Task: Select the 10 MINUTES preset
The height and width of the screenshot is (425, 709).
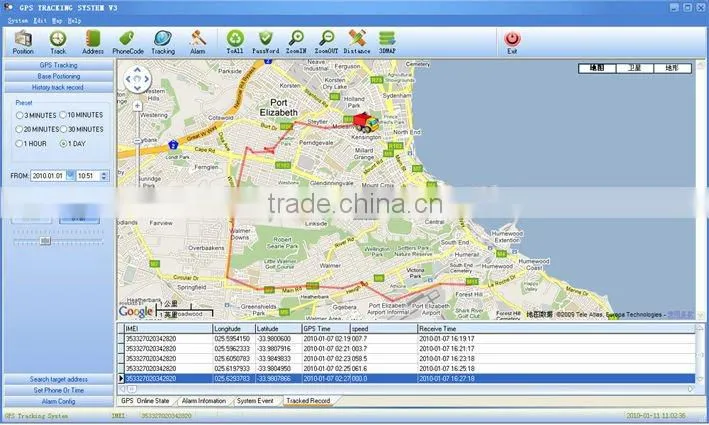Action: [x=81, y=115]
